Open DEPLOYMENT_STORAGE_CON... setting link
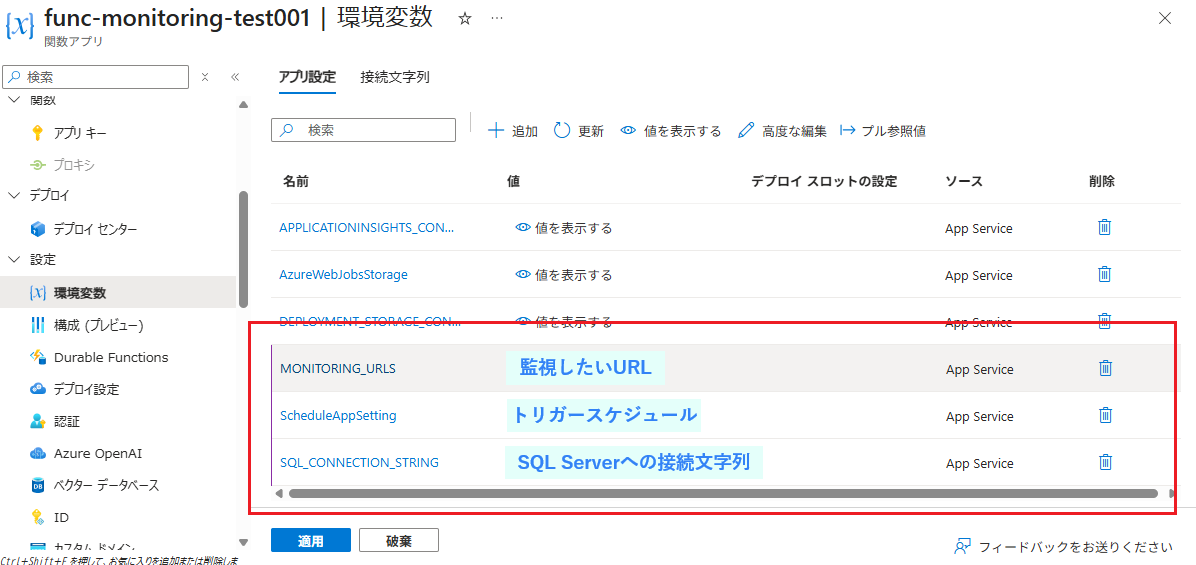 [370, 321]
